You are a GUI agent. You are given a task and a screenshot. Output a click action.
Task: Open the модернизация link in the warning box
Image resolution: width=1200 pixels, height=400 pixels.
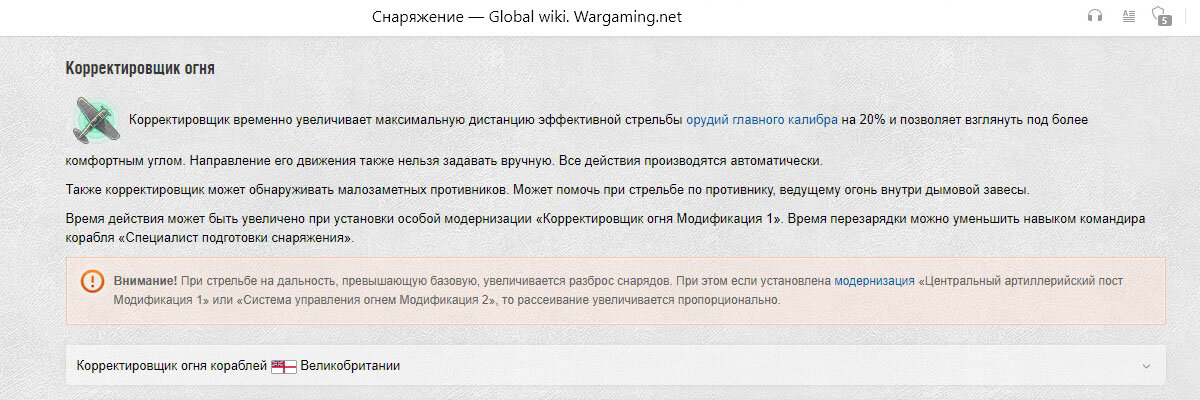(874, 282)
